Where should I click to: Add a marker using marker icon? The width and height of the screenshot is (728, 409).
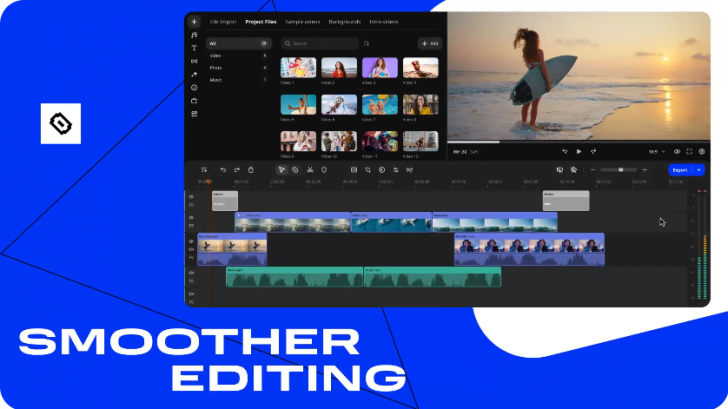324,170
